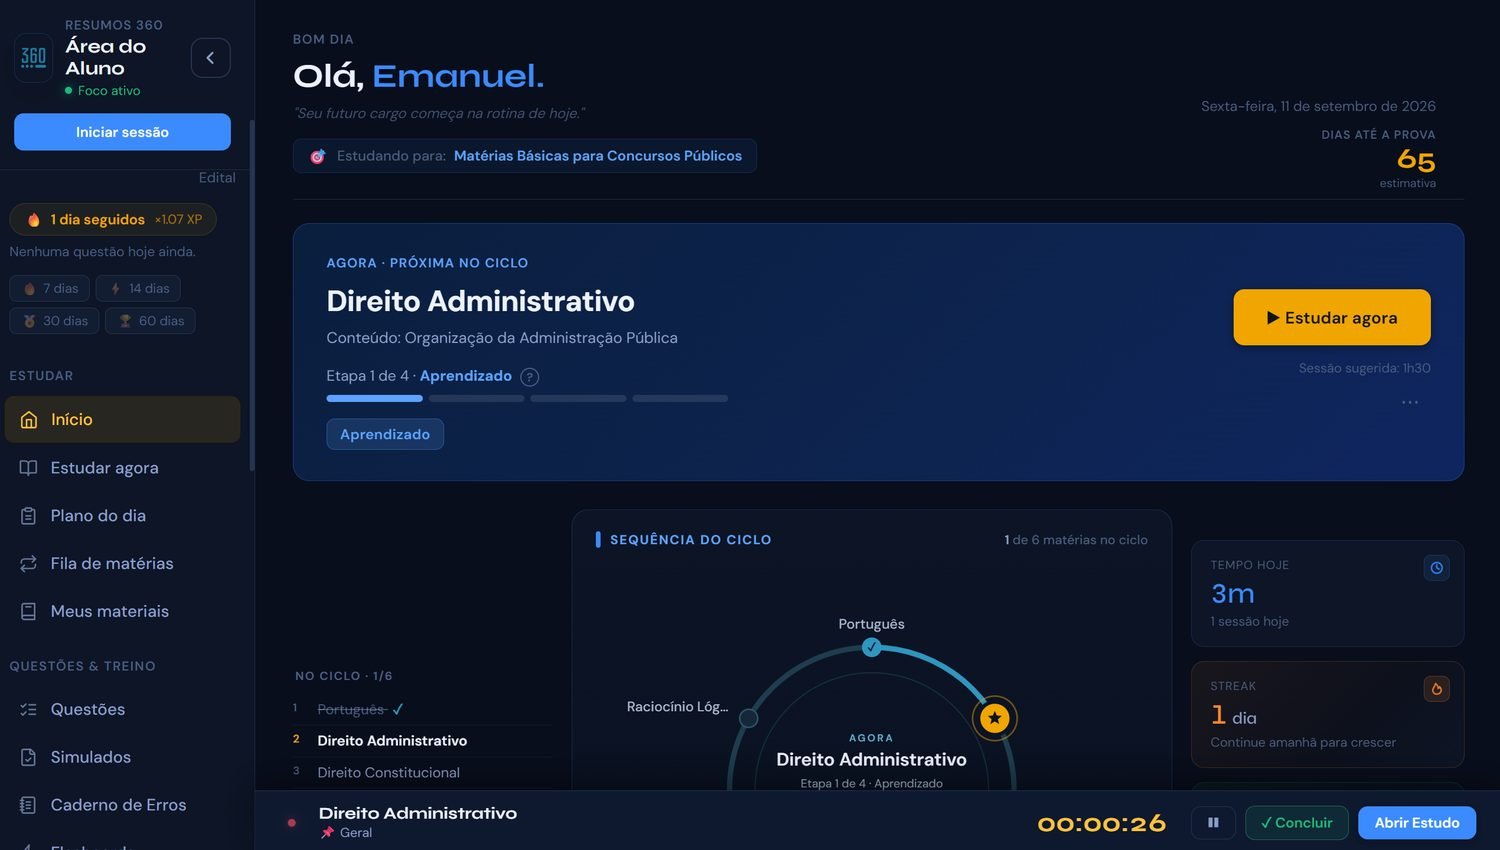Click the gold star node on the cycle
The width and height of the screenshot is (1500, 850).
[x=995, y=718]
